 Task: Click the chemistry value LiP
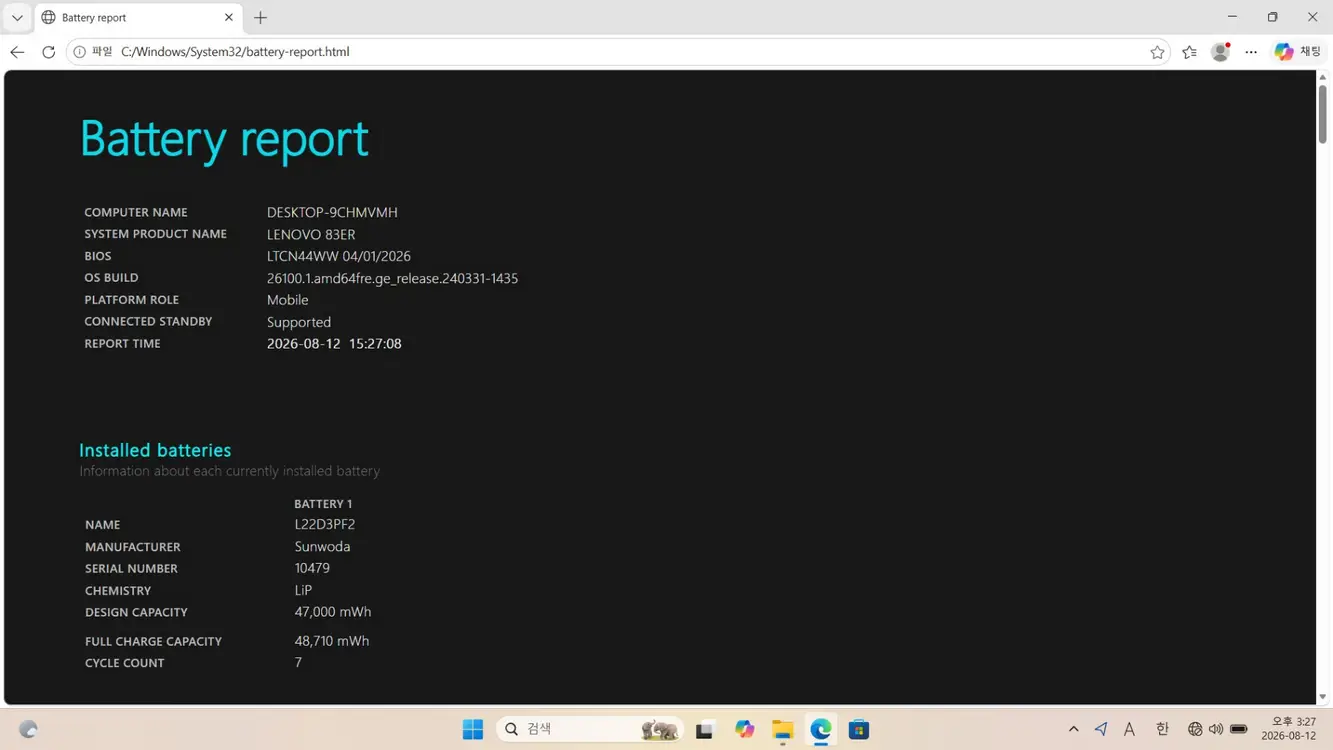coord(303,590)
